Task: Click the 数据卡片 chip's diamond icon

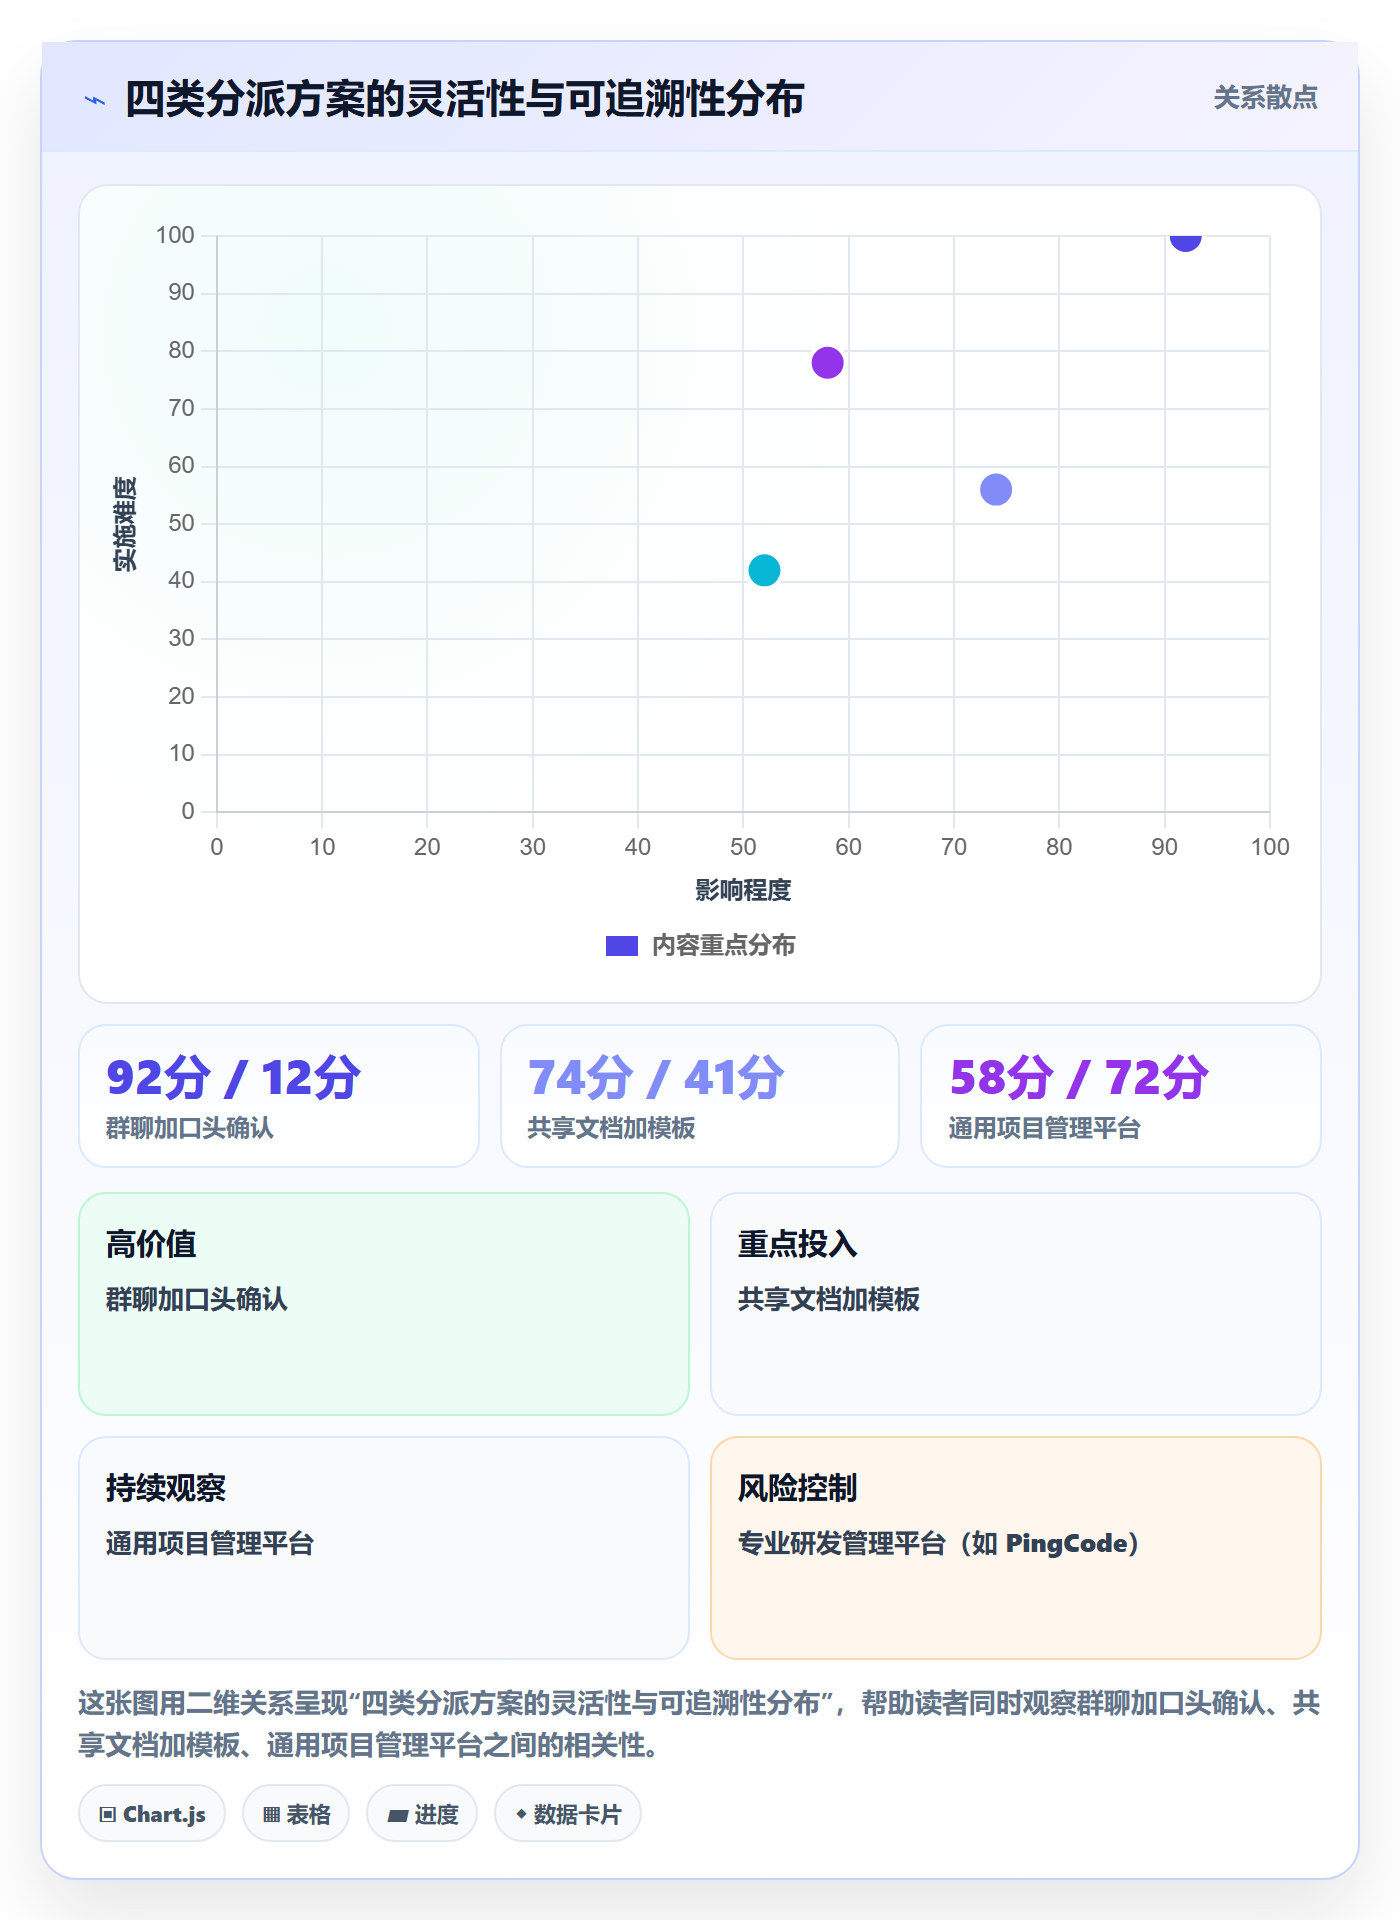Action: click(521, 1814)
